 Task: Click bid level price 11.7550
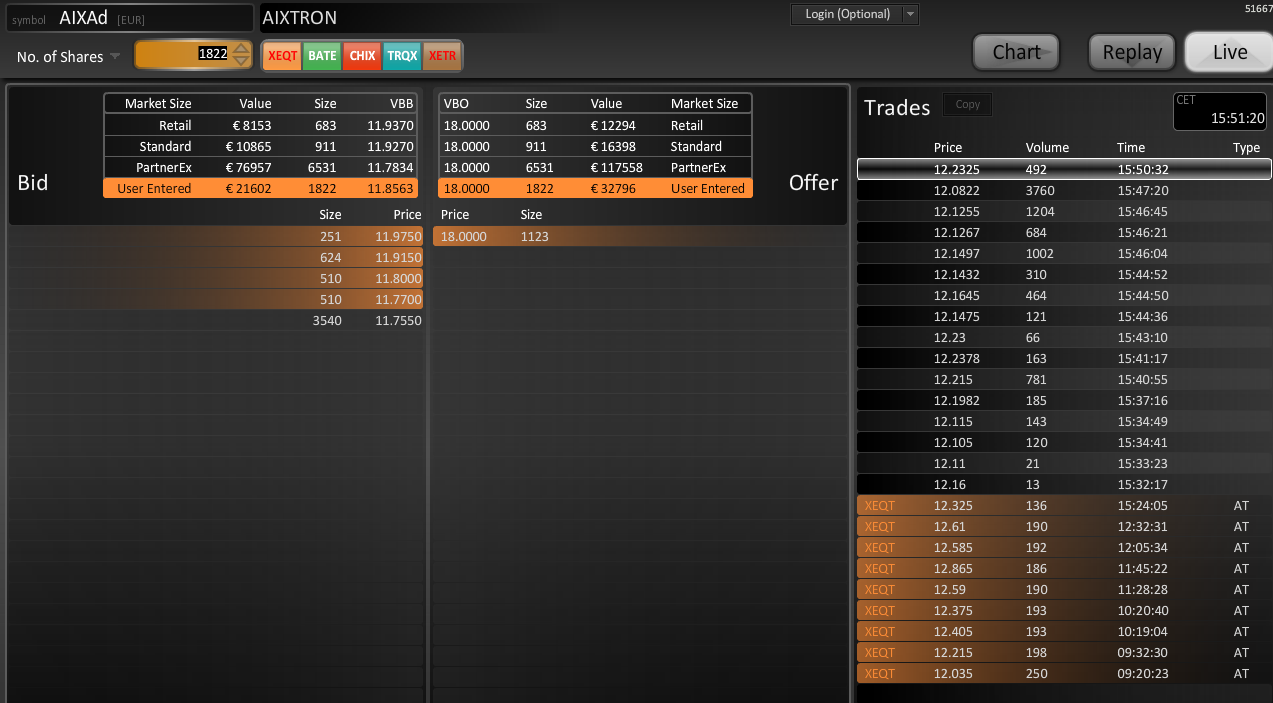point(398,321)
